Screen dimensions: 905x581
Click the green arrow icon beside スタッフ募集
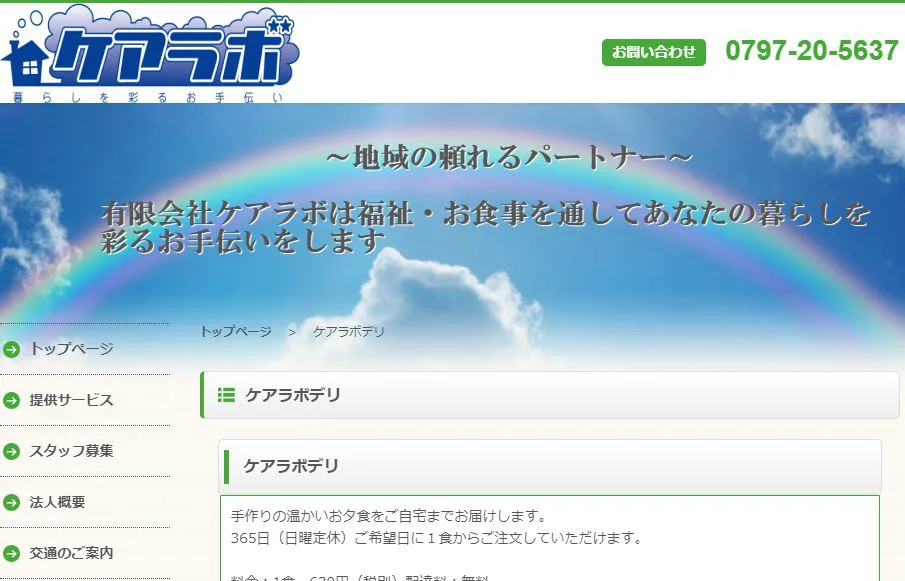pos(12,451)
